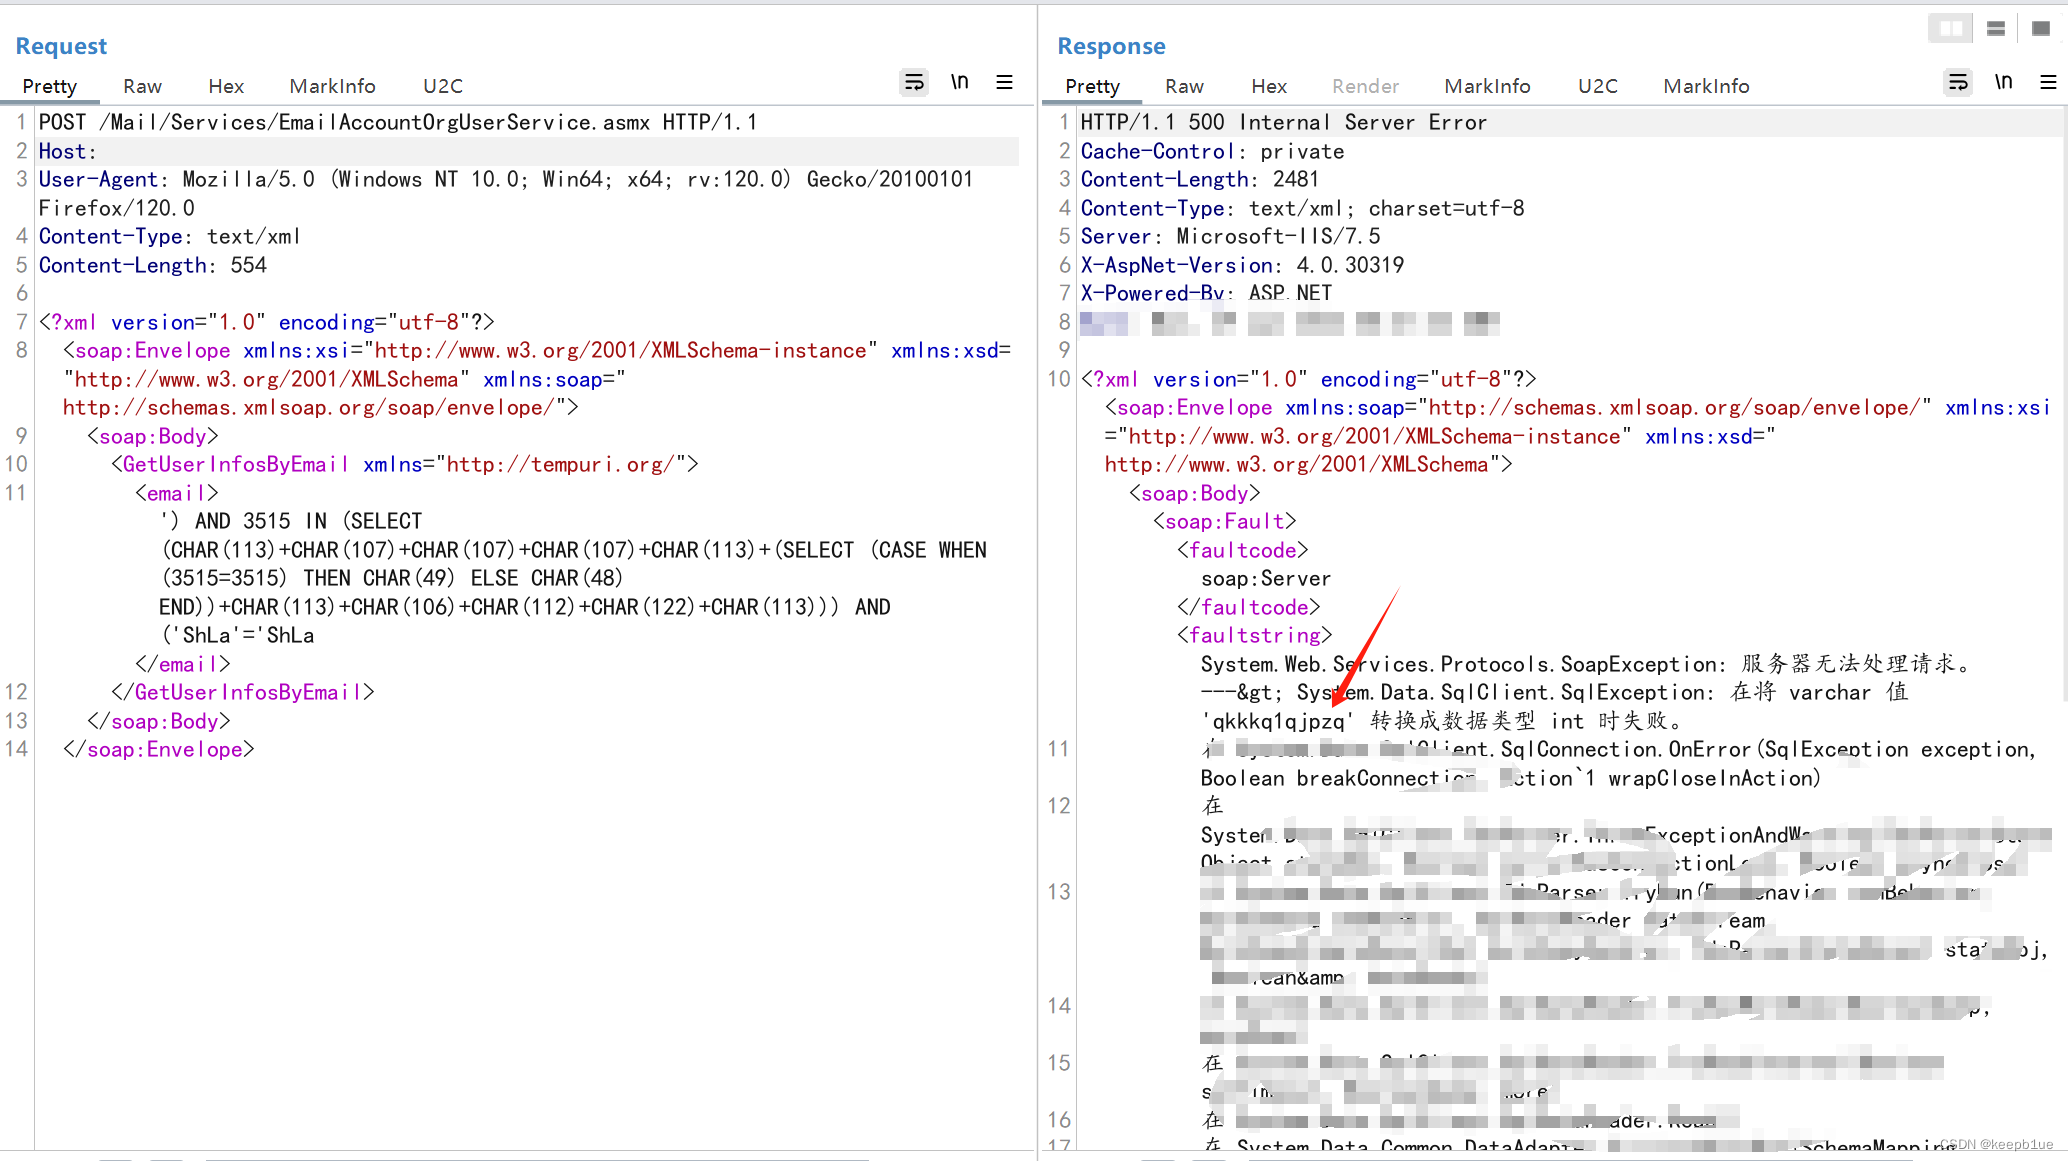Select Request U2C tab

(x=443, y=86)
